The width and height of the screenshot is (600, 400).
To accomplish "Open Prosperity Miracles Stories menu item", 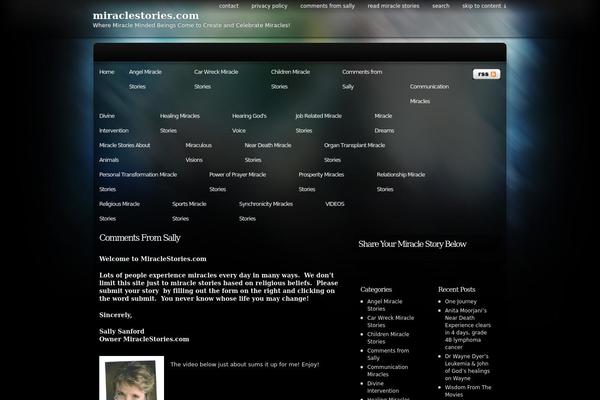I will (x=321, y=182).
